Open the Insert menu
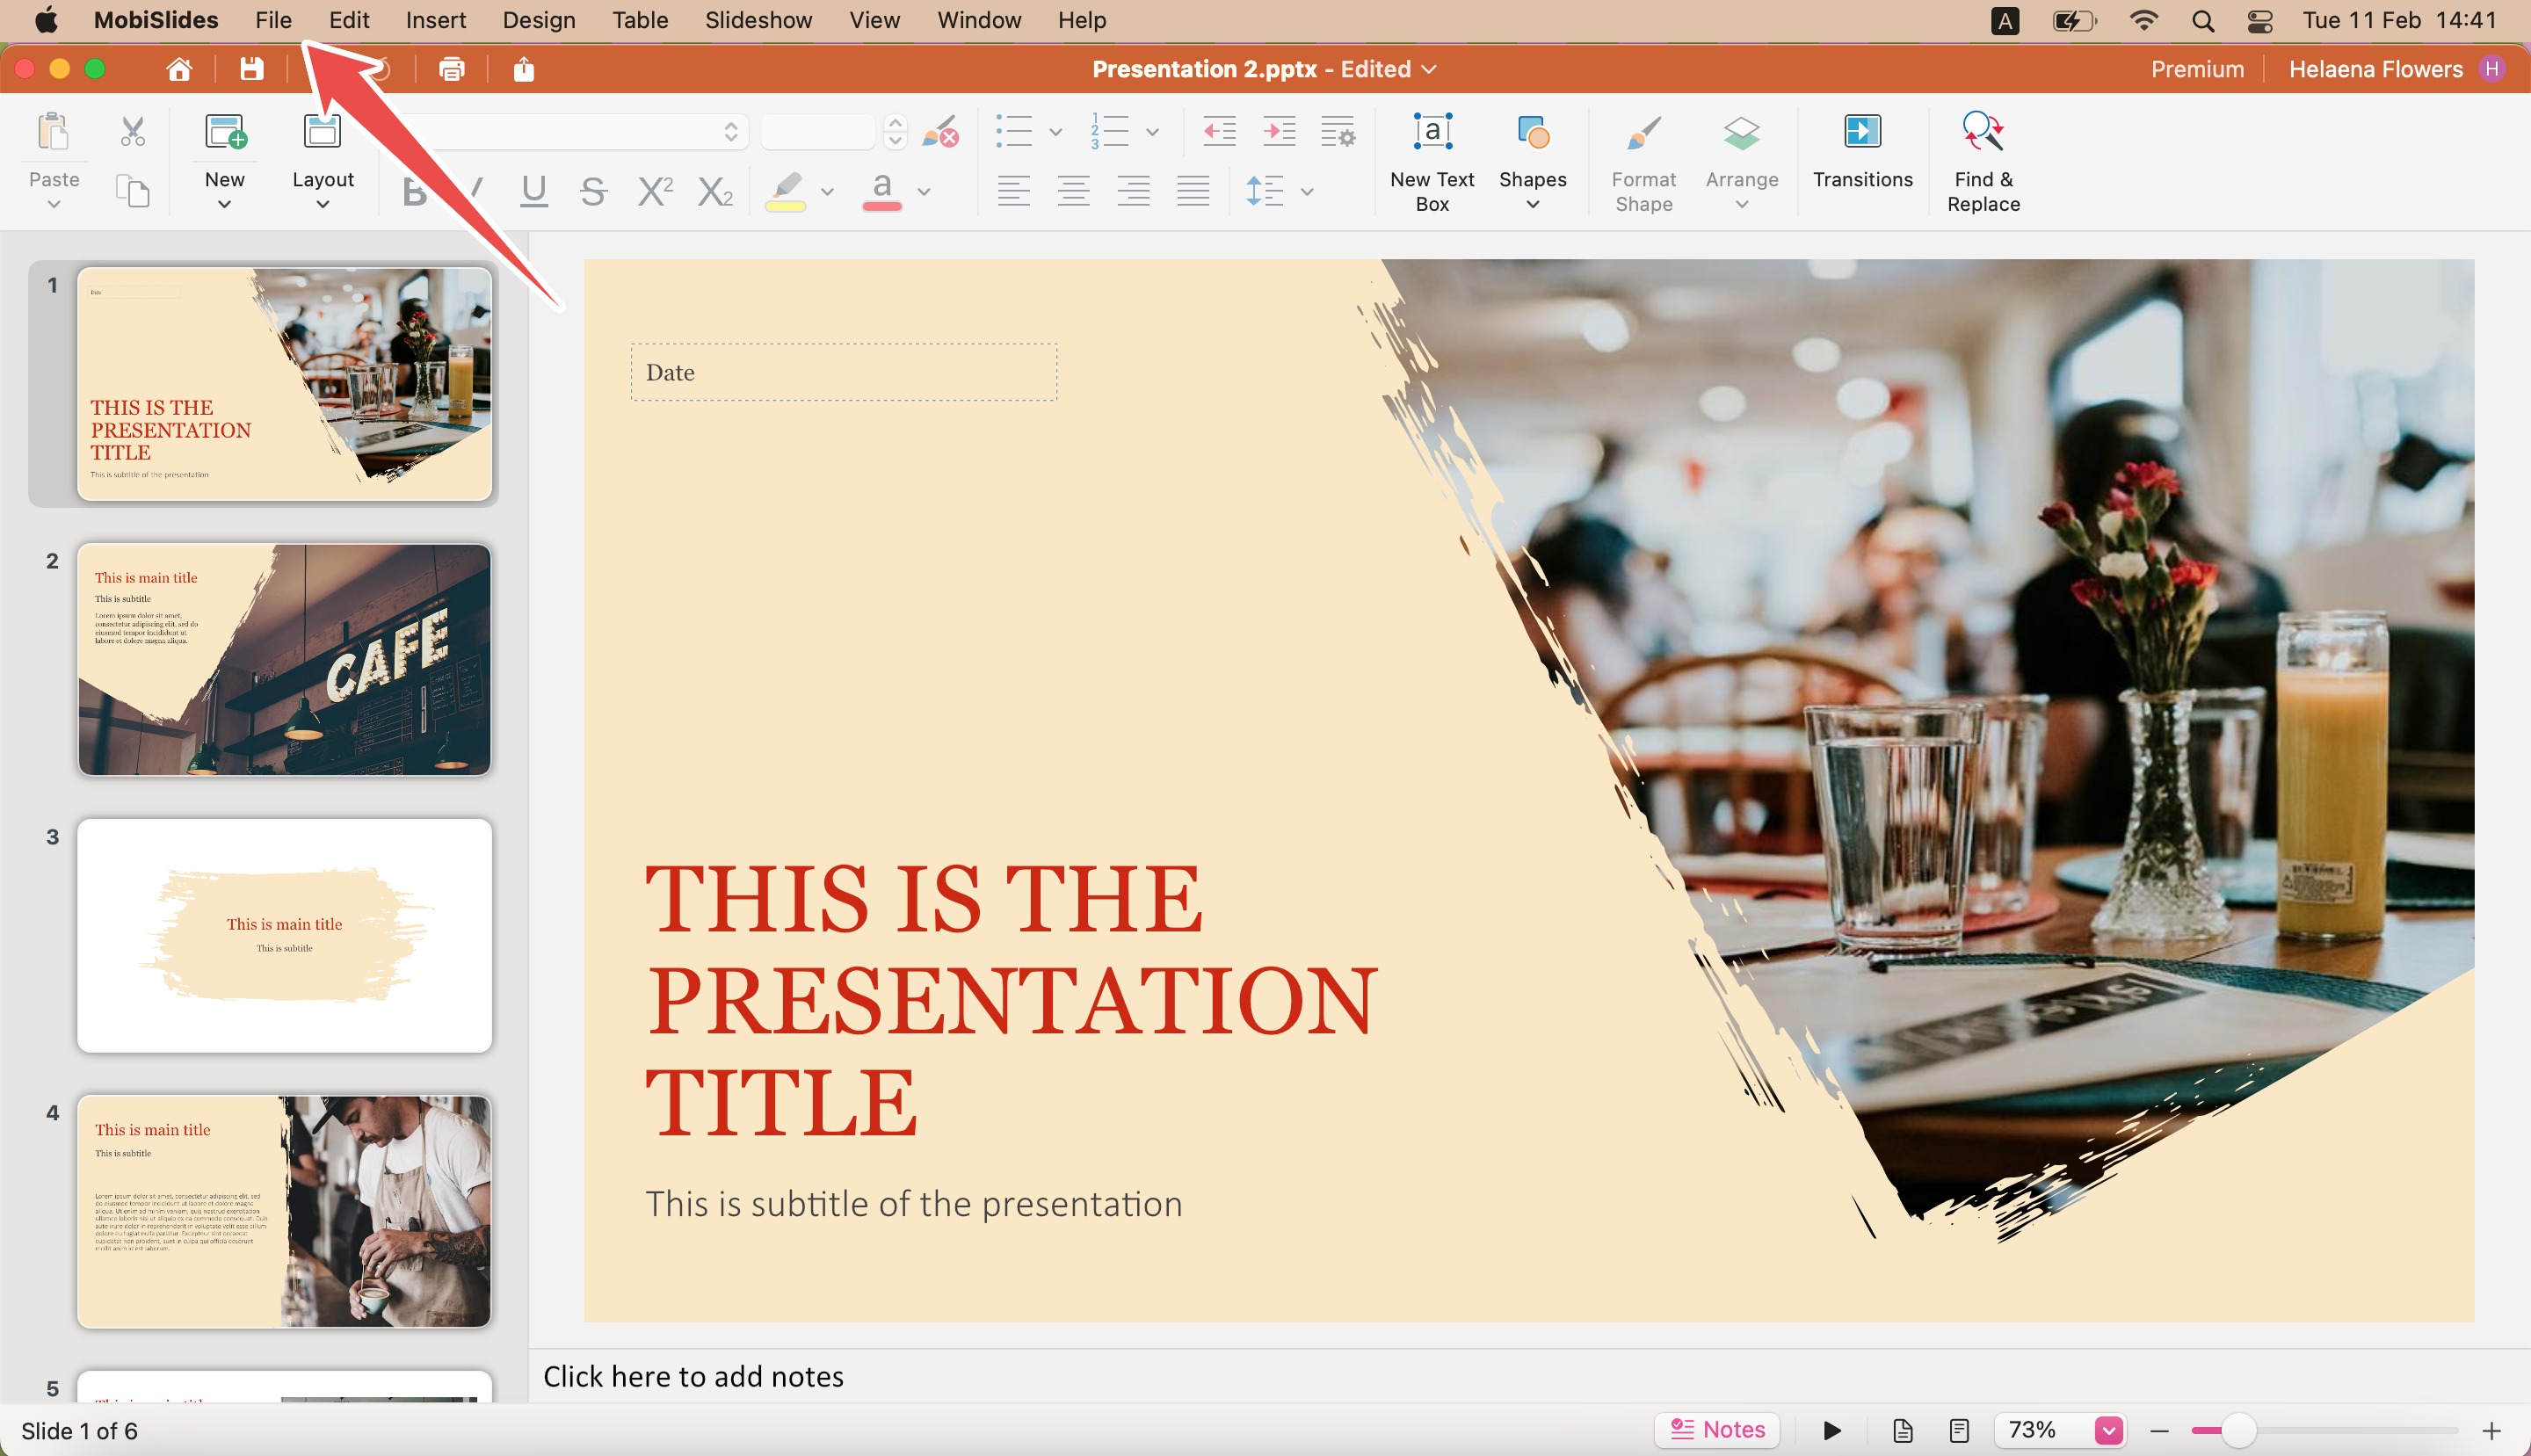Screen dimensions: 2531x1456 [436, 21]
